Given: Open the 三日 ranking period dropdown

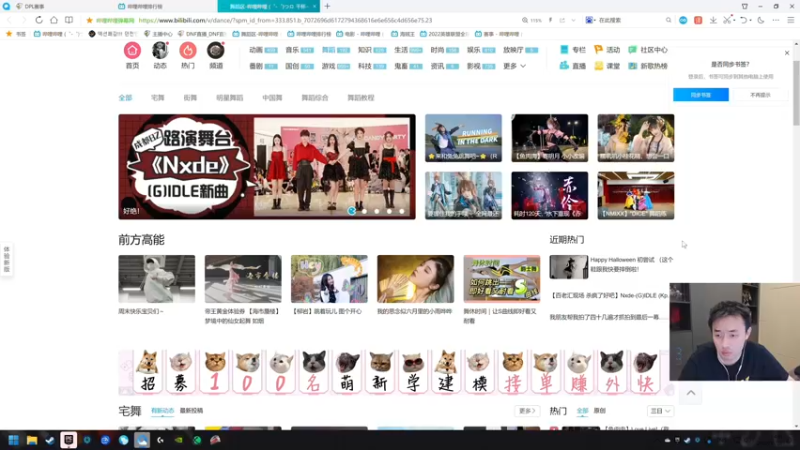Looking at the screenshot, I should (660, 411).
